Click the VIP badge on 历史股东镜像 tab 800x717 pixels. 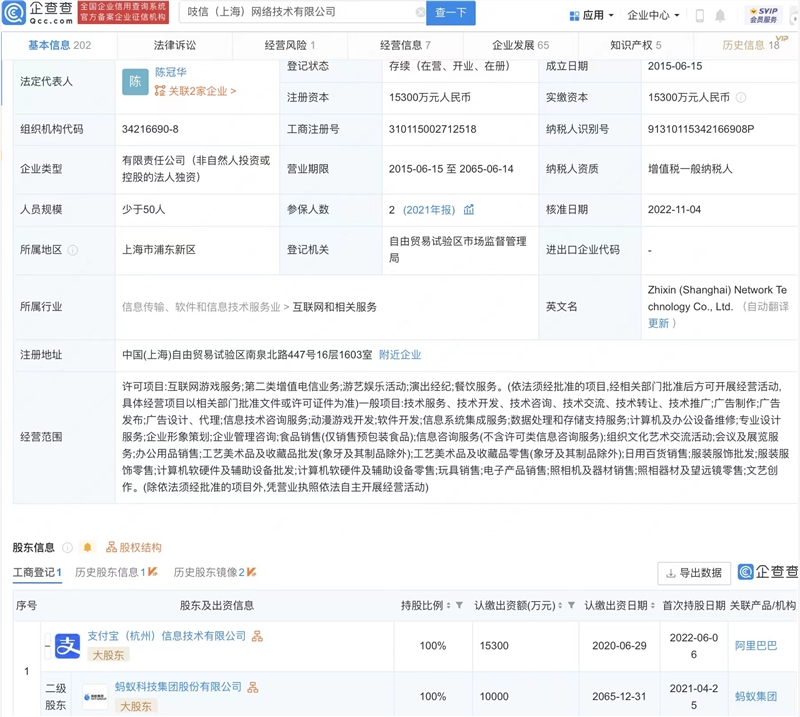pyautogui.click(x=251, y=572)
